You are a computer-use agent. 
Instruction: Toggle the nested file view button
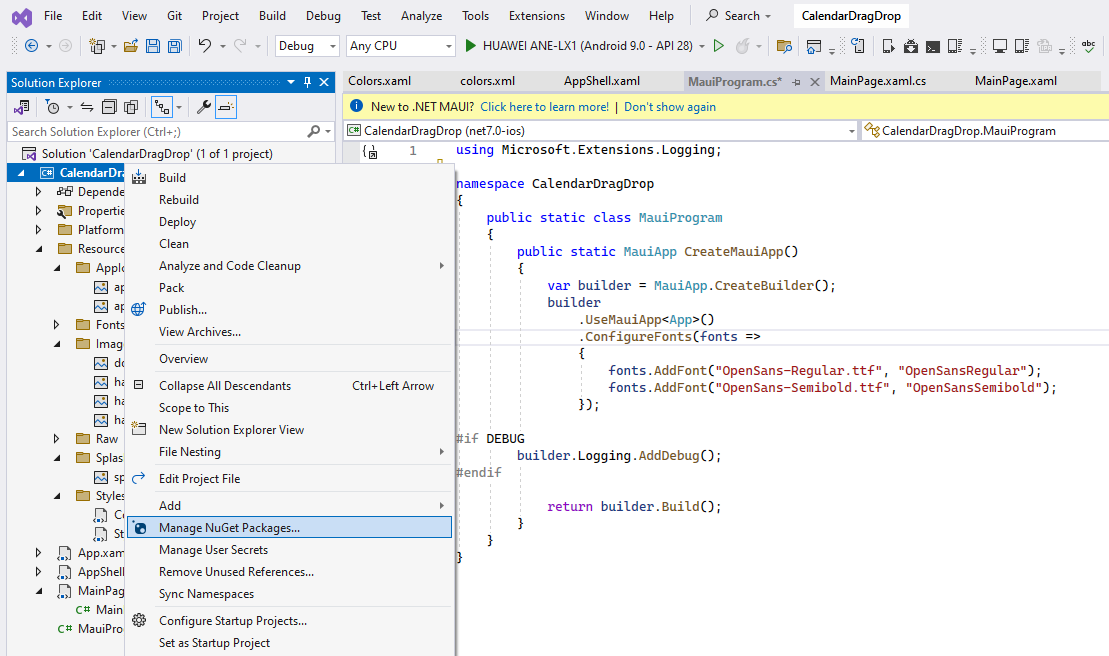pyautogui.click(x=162, y=107)
